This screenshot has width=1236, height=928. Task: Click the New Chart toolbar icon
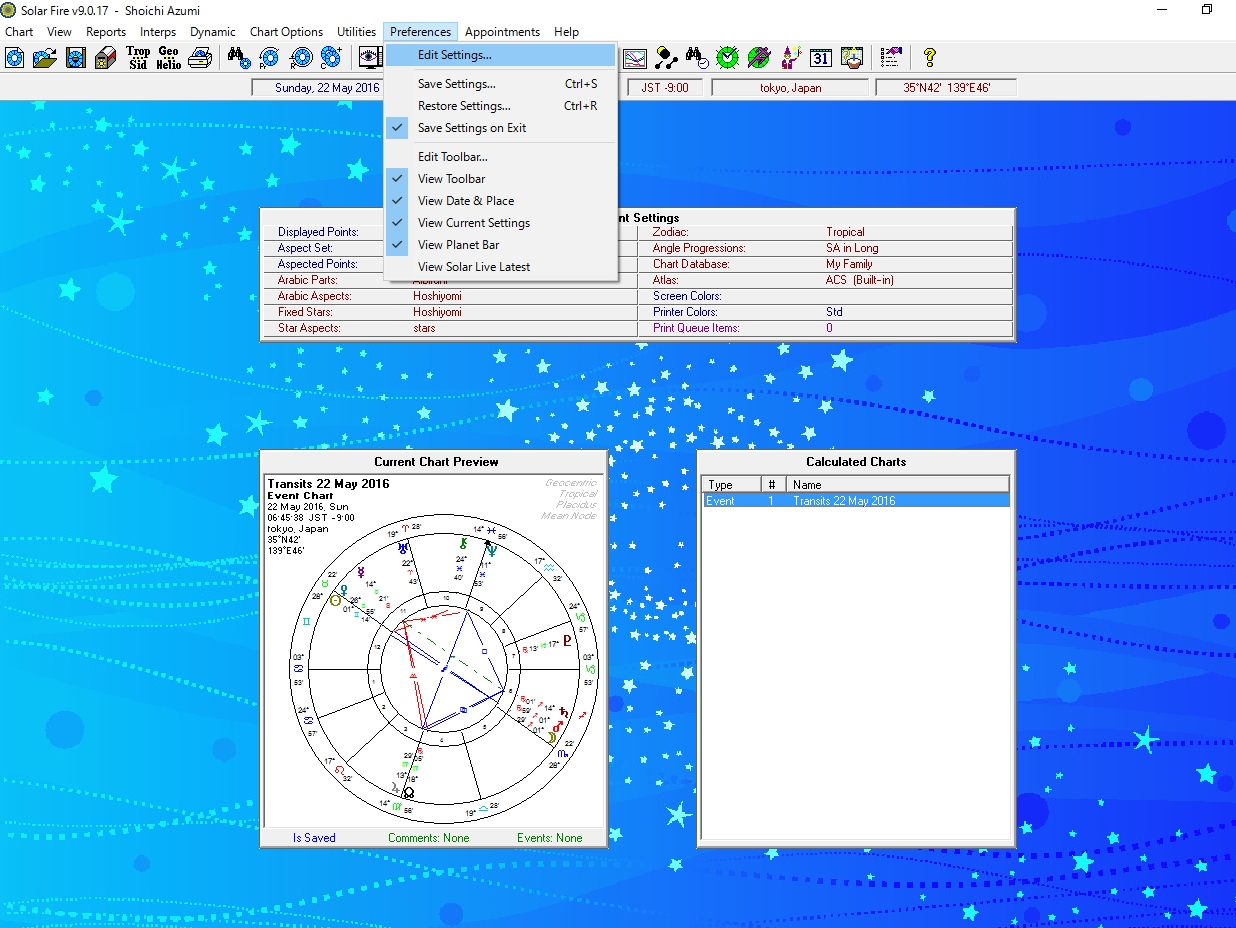(15, 58)
